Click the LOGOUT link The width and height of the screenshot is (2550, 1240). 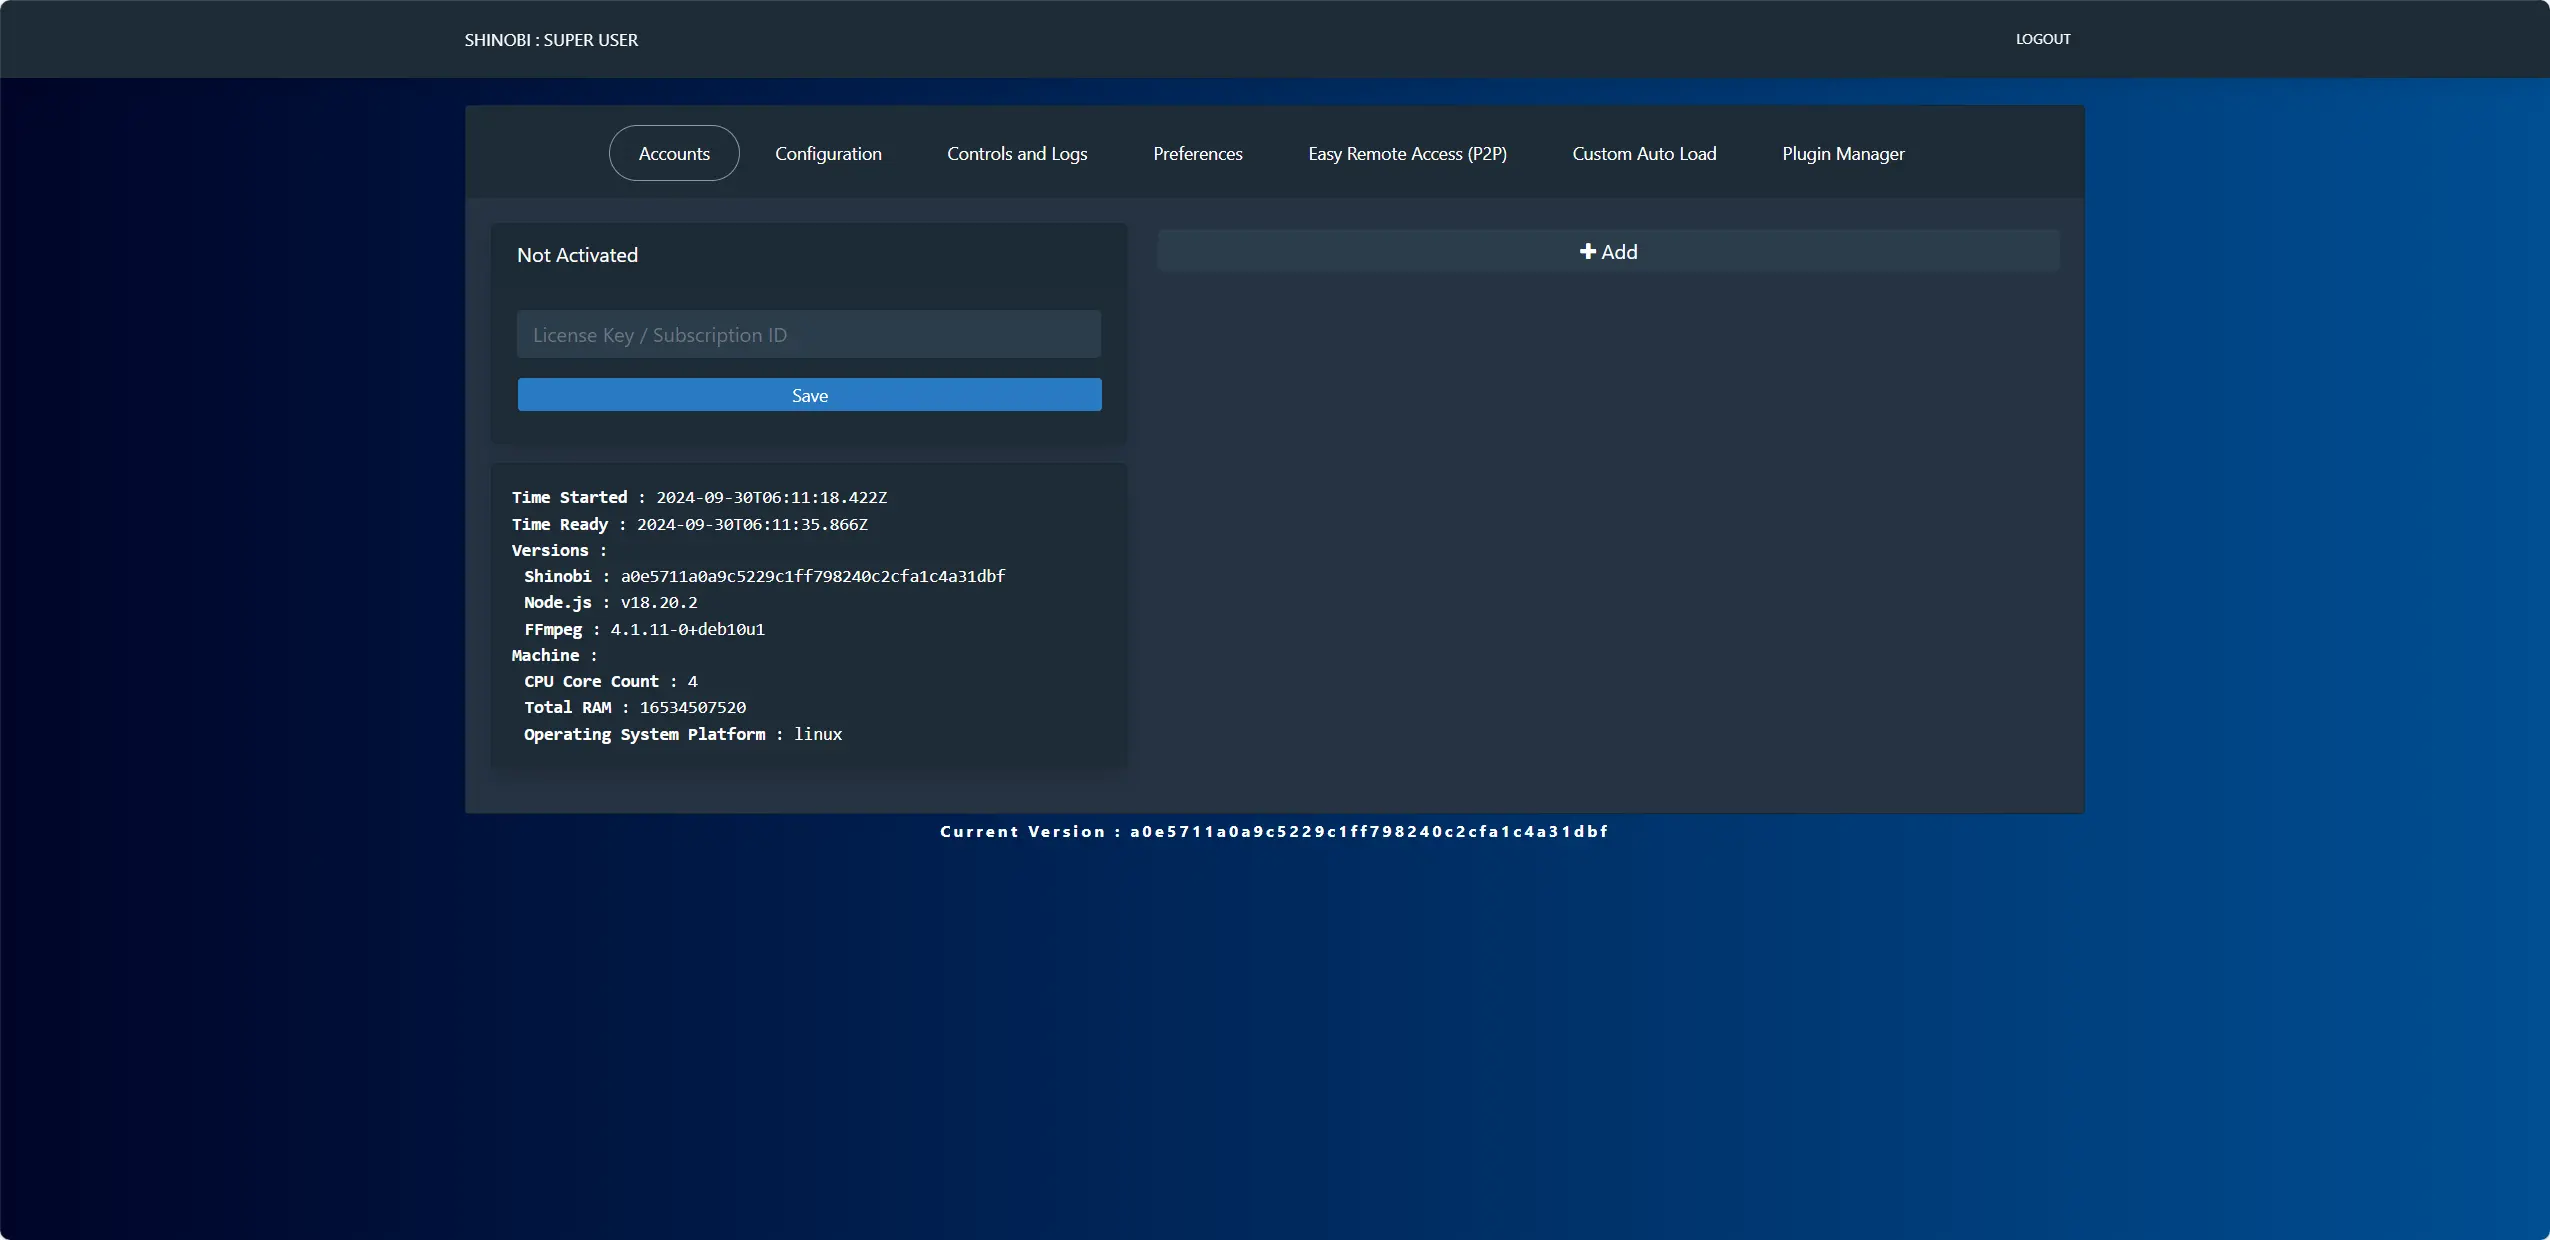pyautogui.click(x=2042, y=39)
